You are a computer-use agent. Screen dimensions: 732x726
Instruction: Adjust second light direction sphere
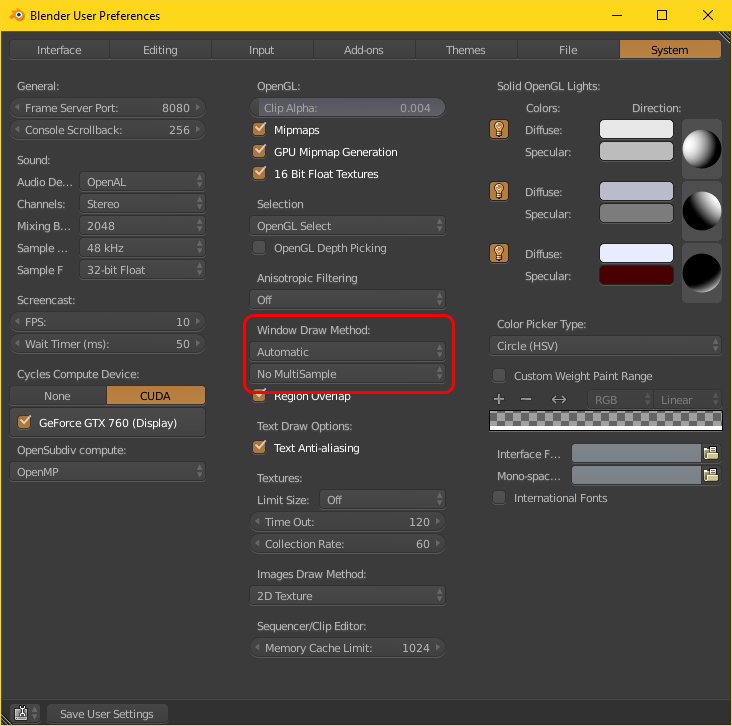tap(701, 211)
